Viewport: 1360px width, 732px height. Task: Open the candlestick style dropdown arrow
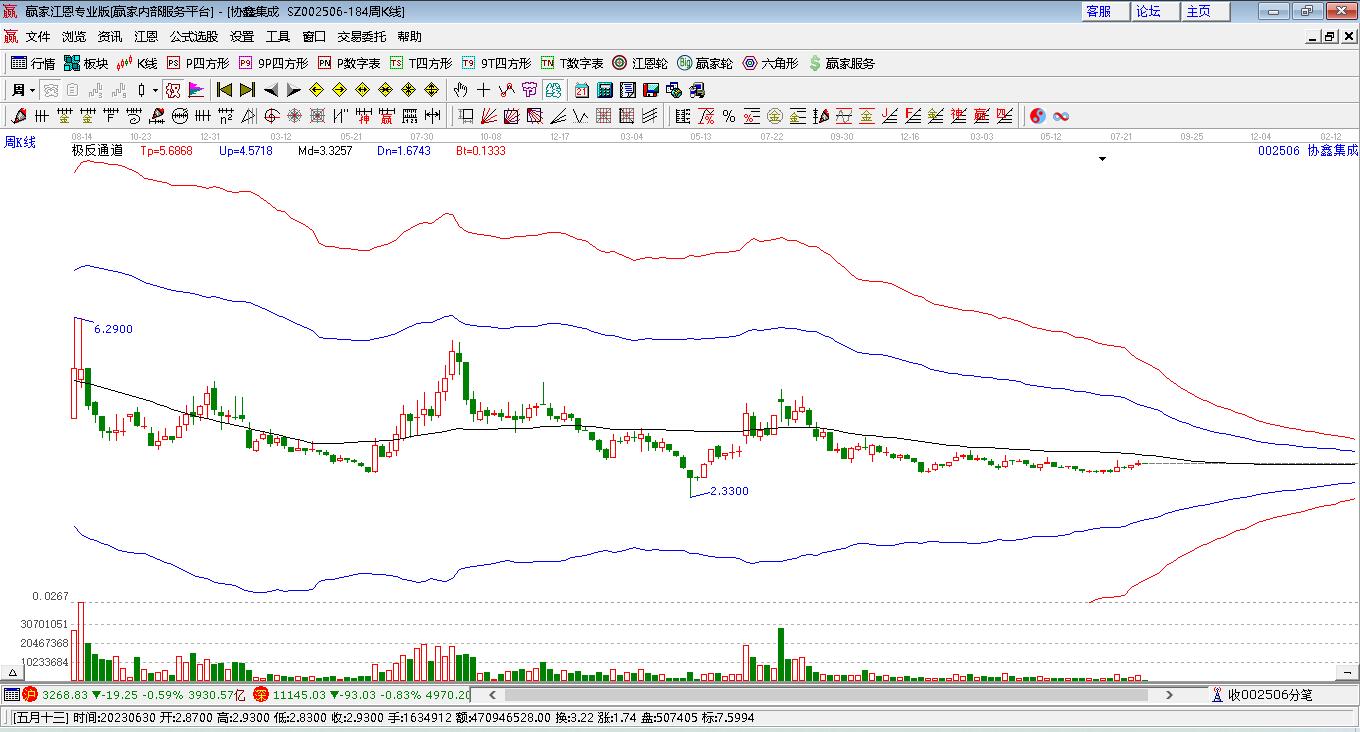tap(155, 90)
